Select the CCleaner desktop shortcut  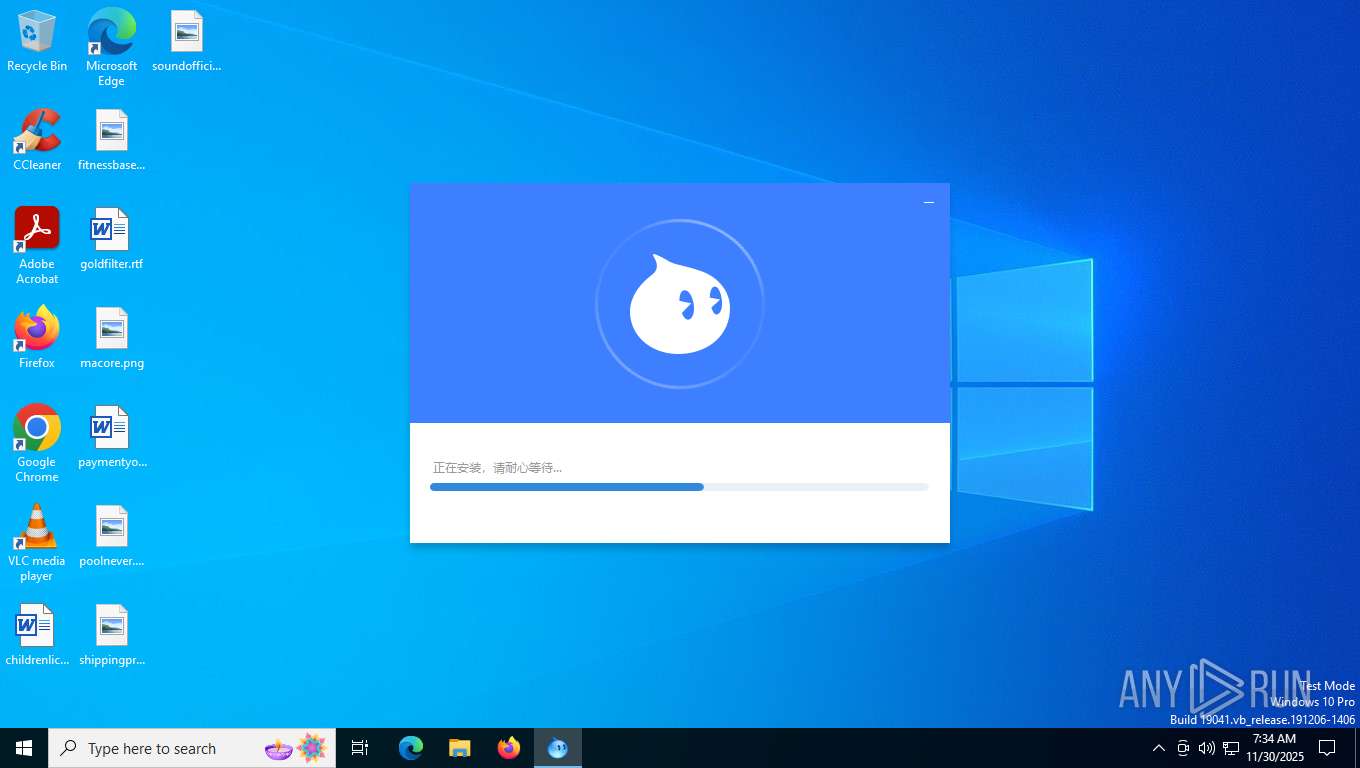pos(37,140)
